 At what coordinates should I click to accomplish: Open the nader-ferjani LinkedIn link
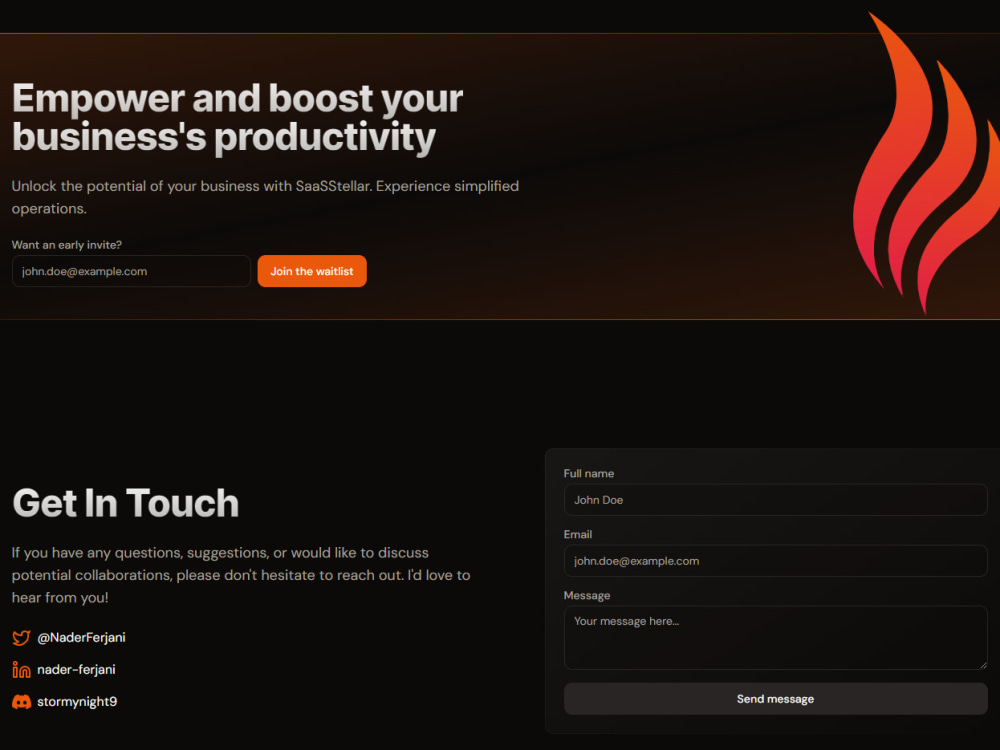[x=76, y=670]
